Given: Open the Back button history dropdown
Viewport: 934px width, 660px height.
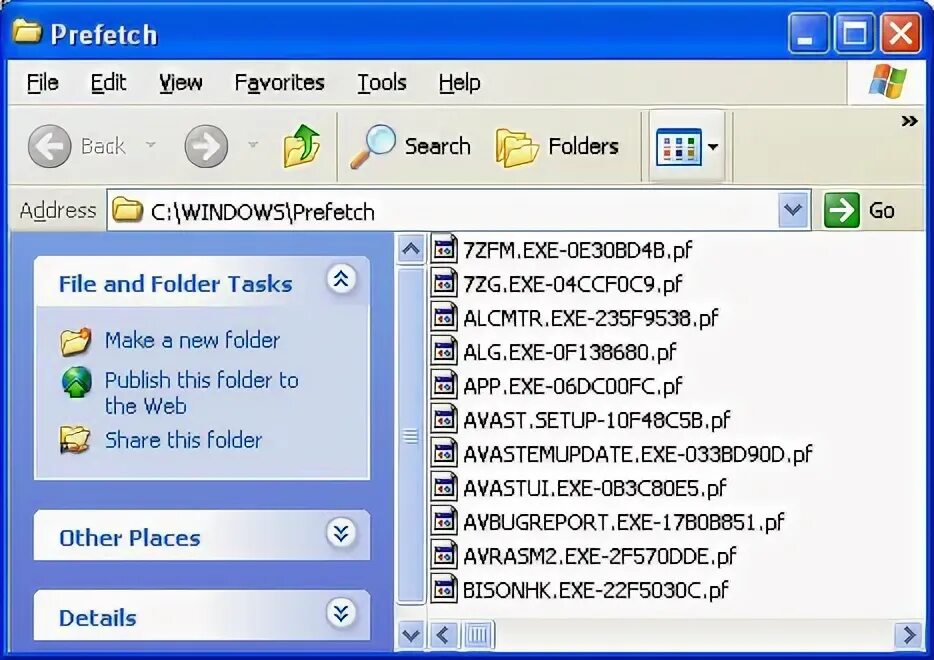Looking at the screenshot, I should (151, 145).
